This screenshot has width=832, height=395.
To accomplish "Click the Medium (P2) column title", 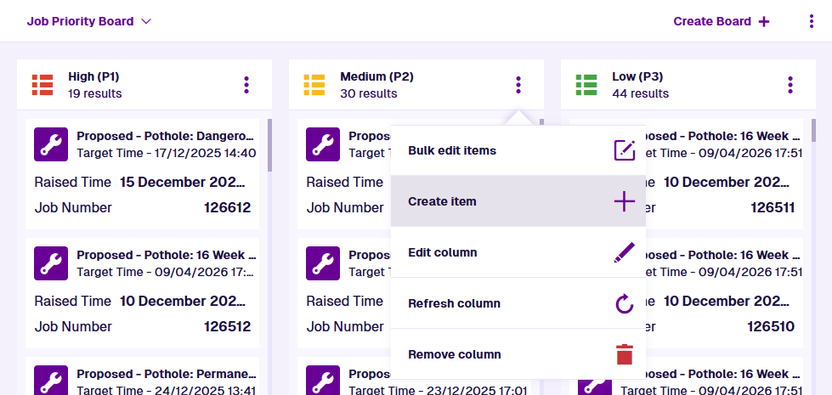I will point(377,76).
